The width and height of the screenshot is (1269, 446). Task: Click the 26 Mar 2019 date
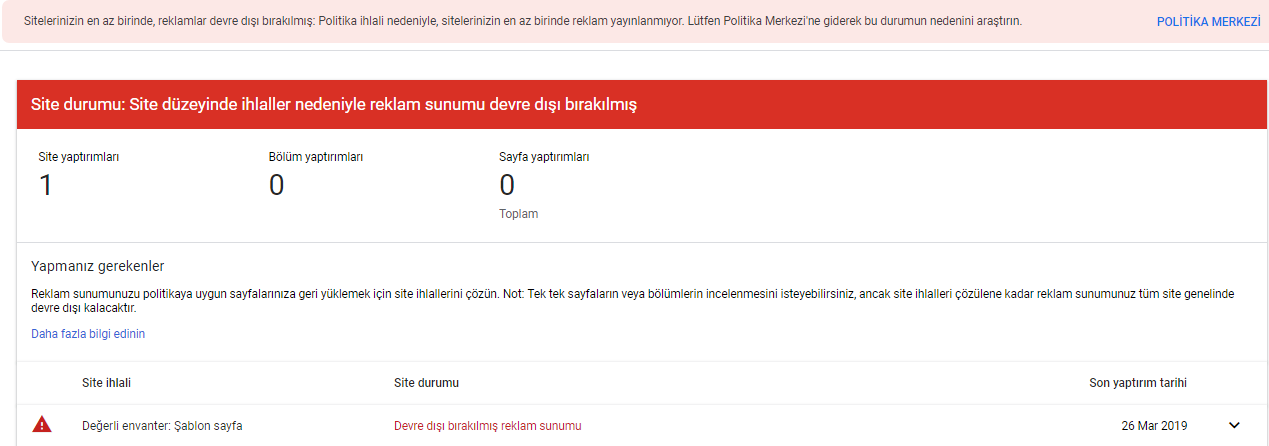[x=1155, y=426]
